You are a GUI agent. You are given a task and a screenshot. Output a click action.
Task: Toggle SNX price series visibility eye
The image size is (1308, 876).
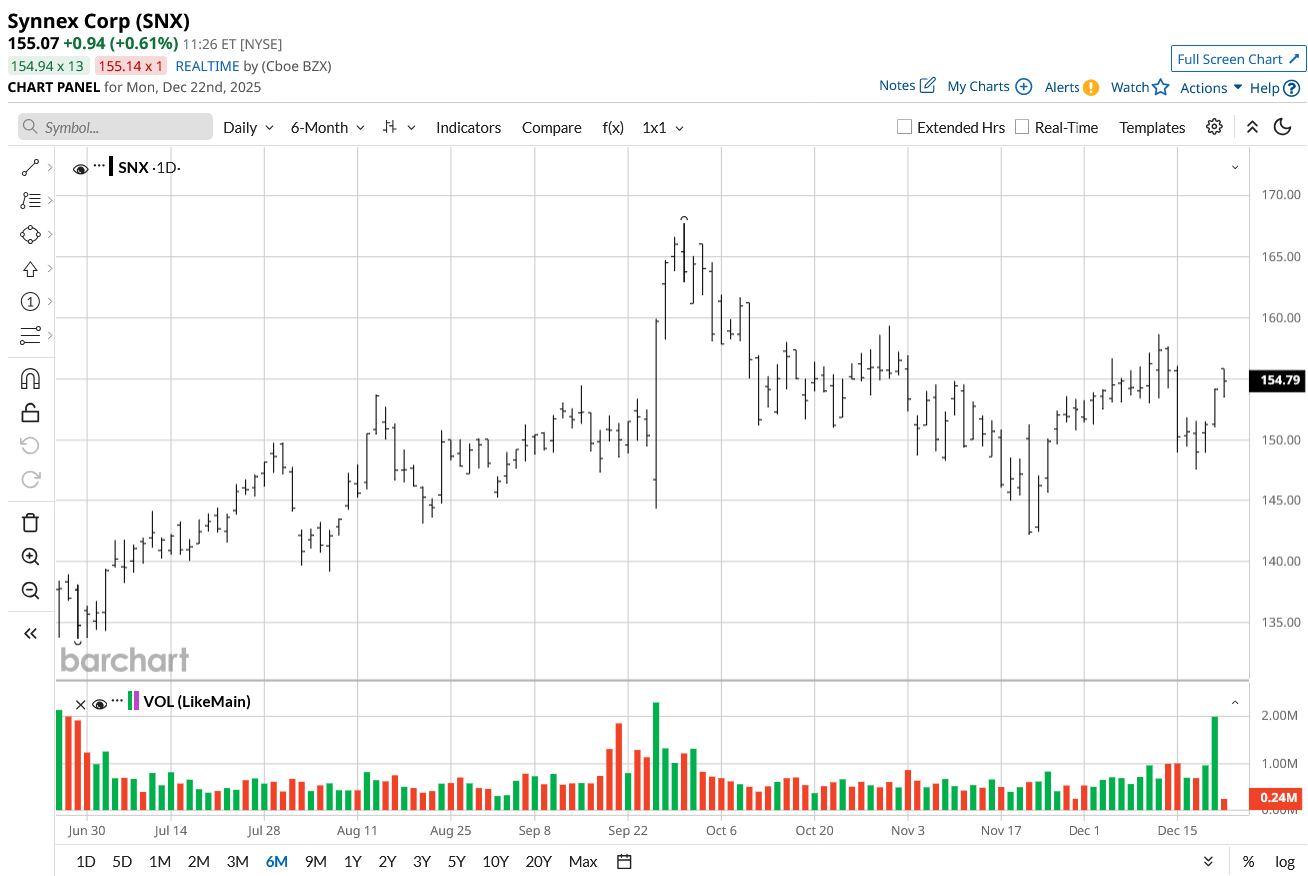click(81, 169)
